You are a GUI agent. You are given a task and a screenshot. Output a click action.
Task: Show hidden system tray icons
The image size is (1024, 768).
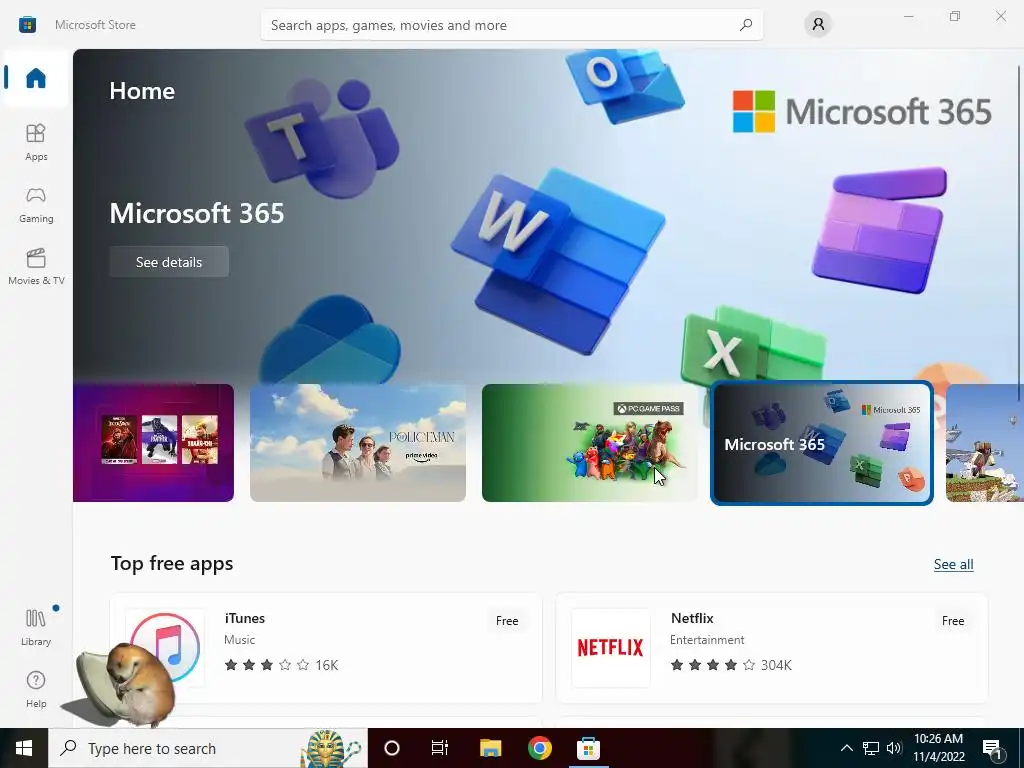[x=846, y=748]
